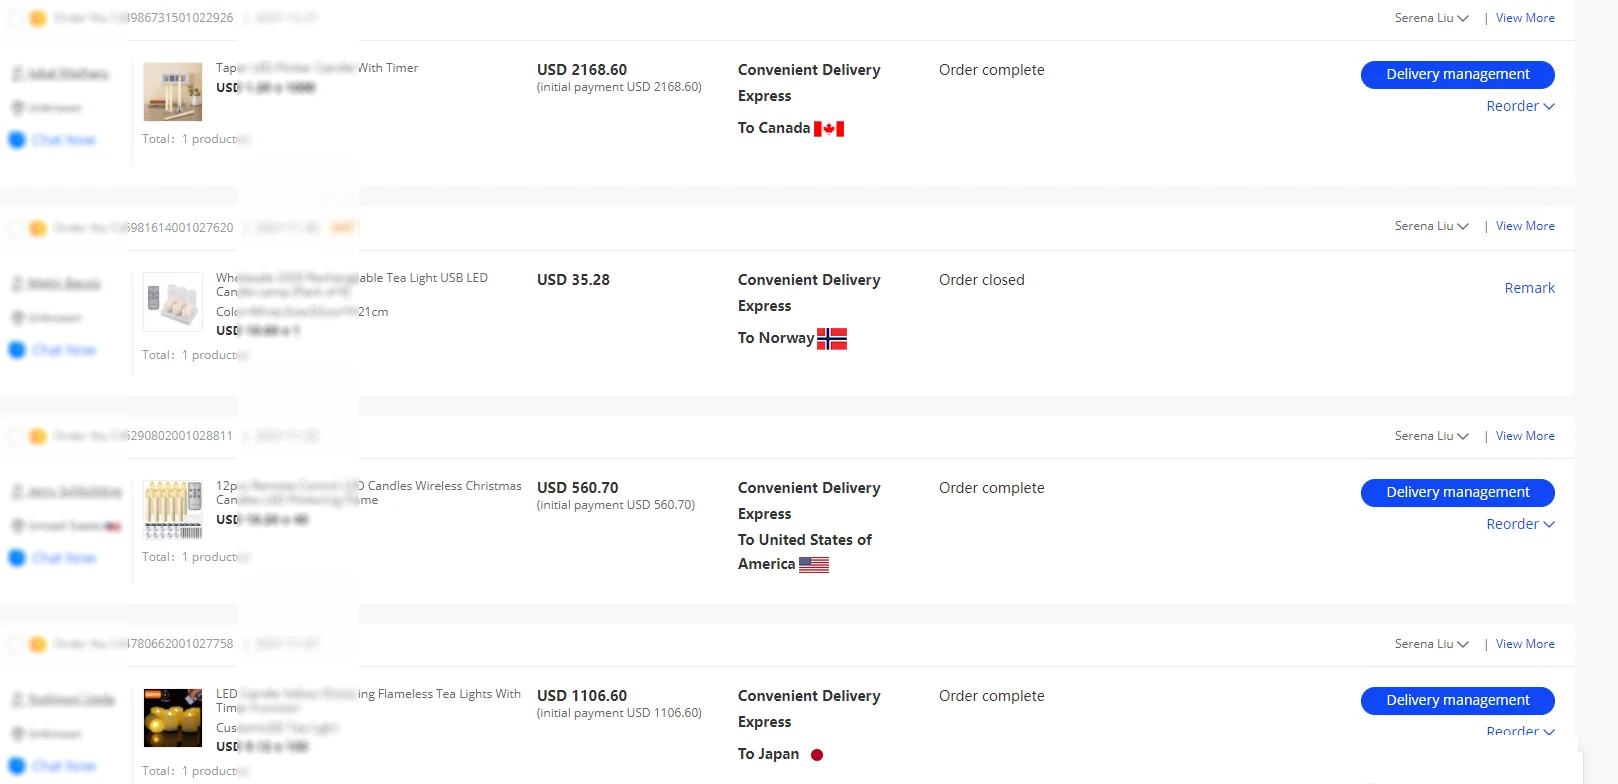Click Delivery management for the Japan order

click(x=1457, y=700)
